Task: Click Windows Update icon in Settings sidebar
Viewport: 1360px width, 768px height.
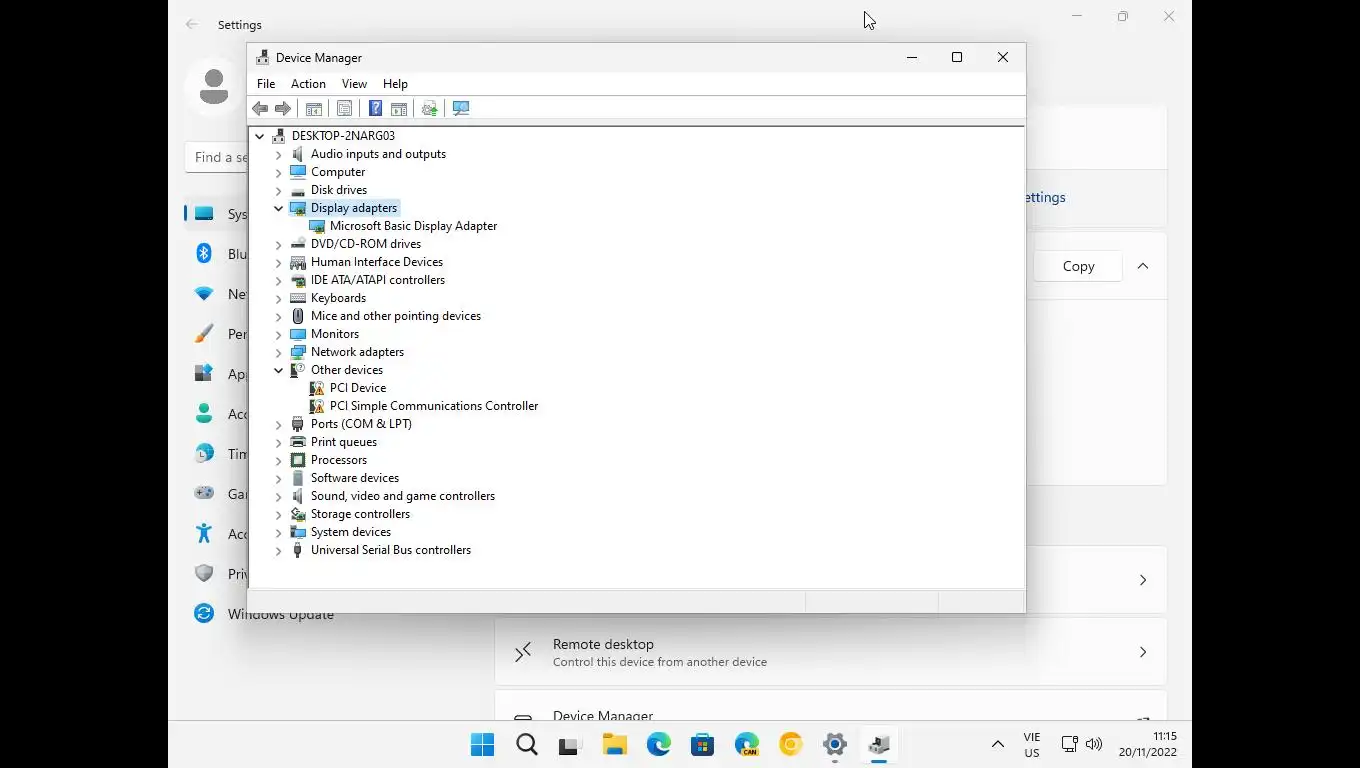Action: (204, 613)
